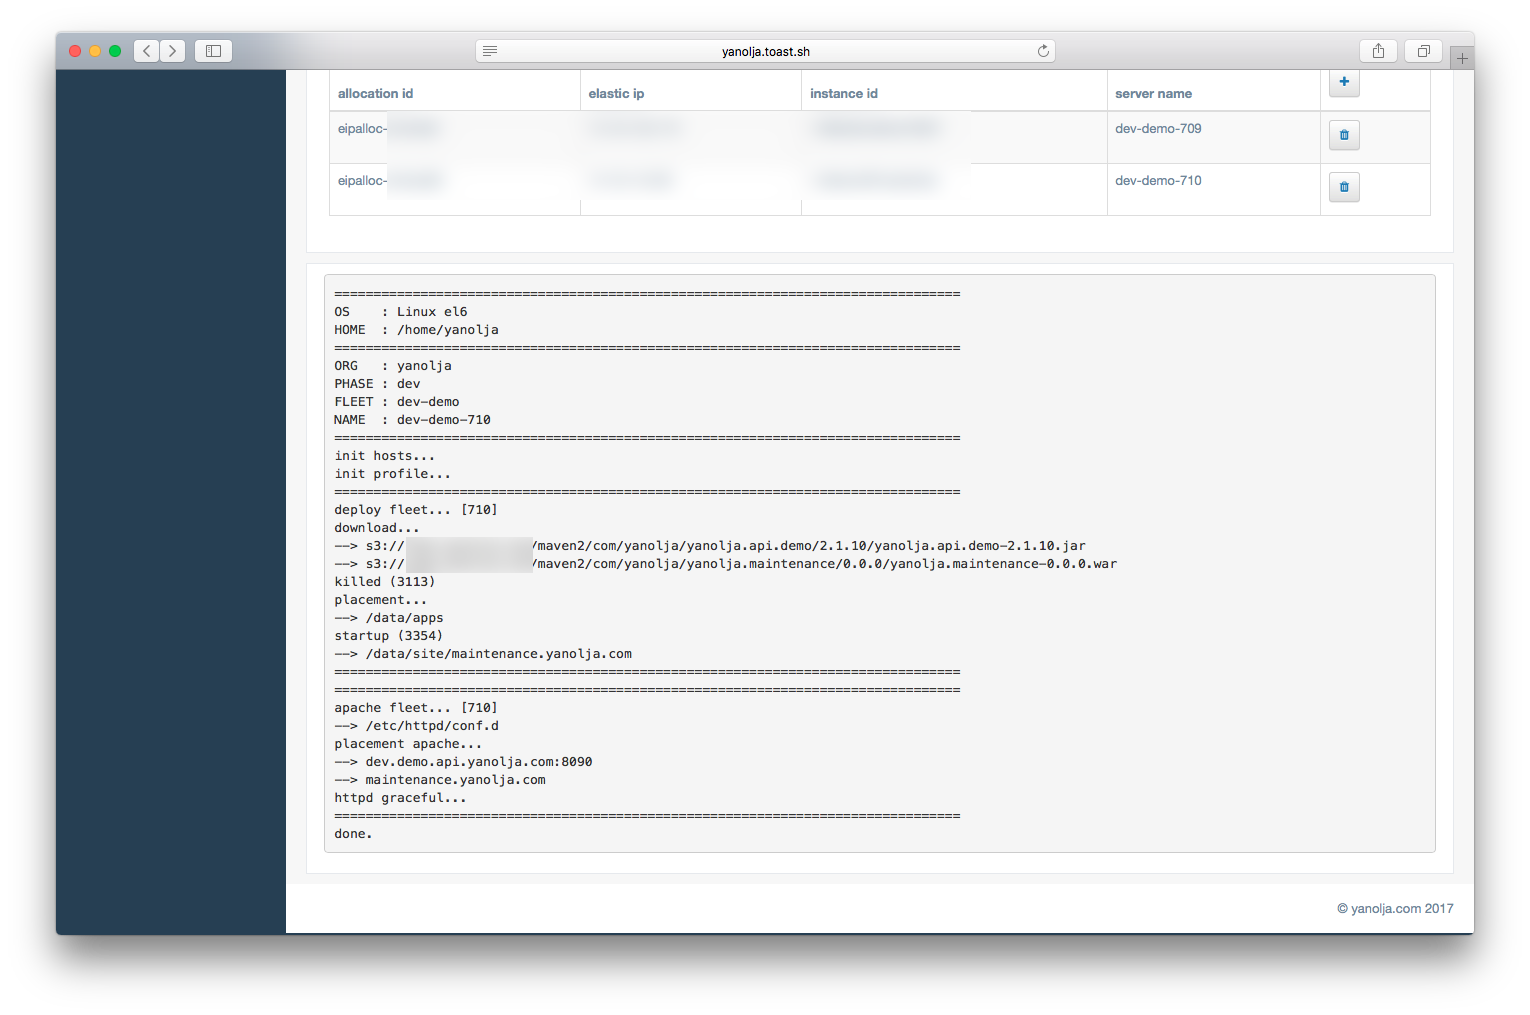The width and height of the screenshot is (1530, 1015).
Task: Click the yanolja.maintenance-0.0.0.war download line
Action: 726,564
